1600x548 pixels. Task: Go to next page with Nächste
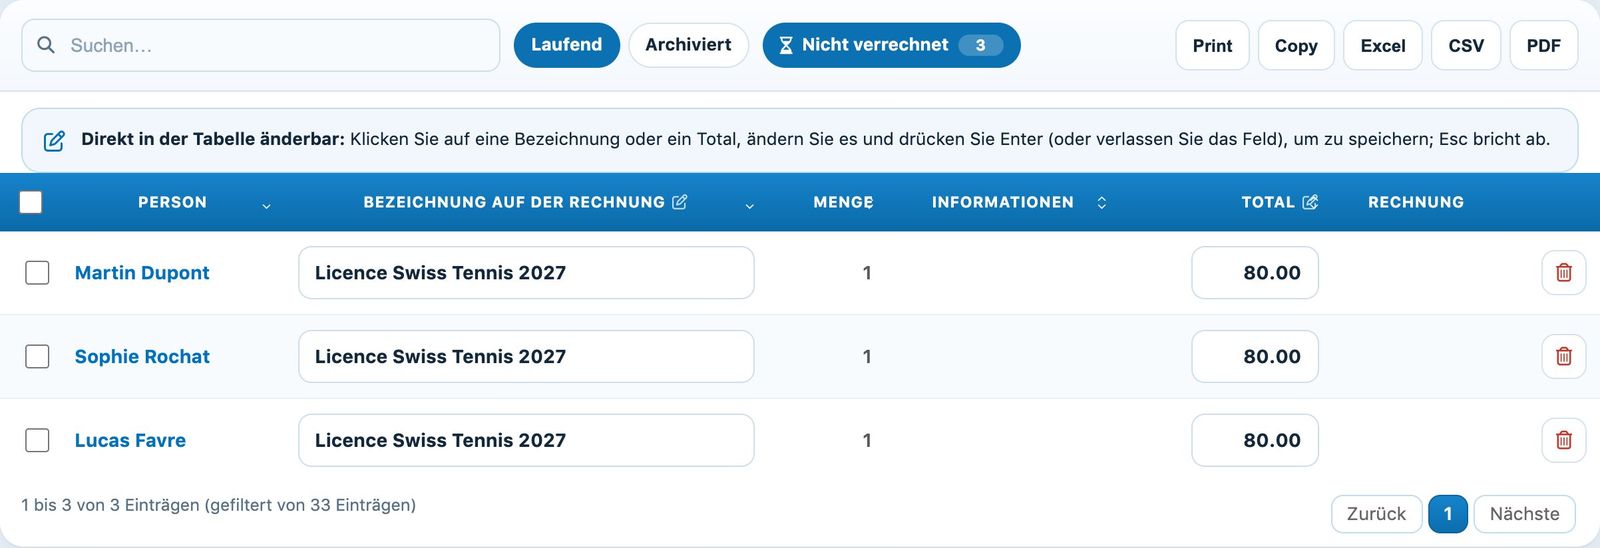pos(1524,514)
